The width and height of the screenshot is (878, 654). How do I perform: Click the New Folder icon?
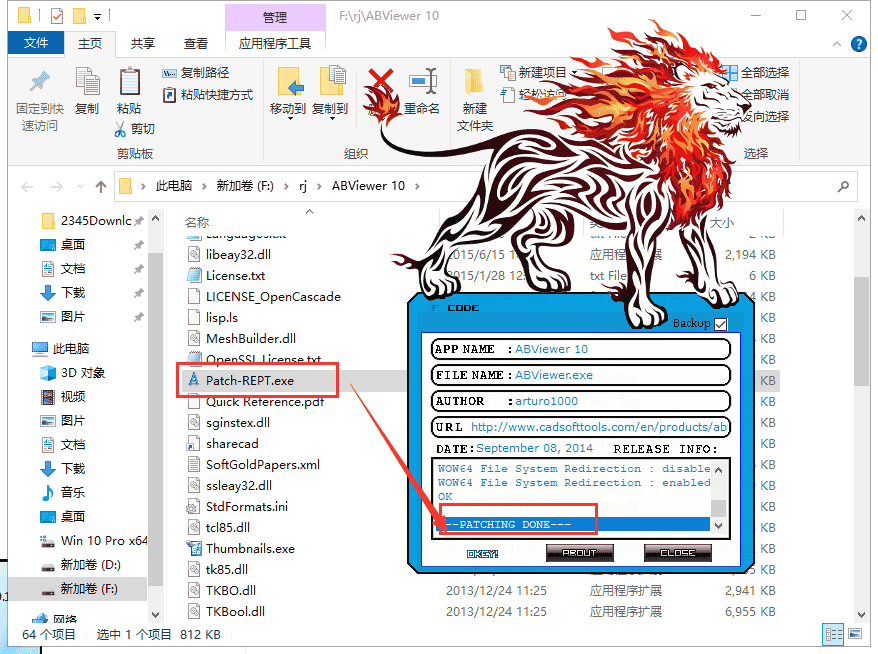[474, 82]
